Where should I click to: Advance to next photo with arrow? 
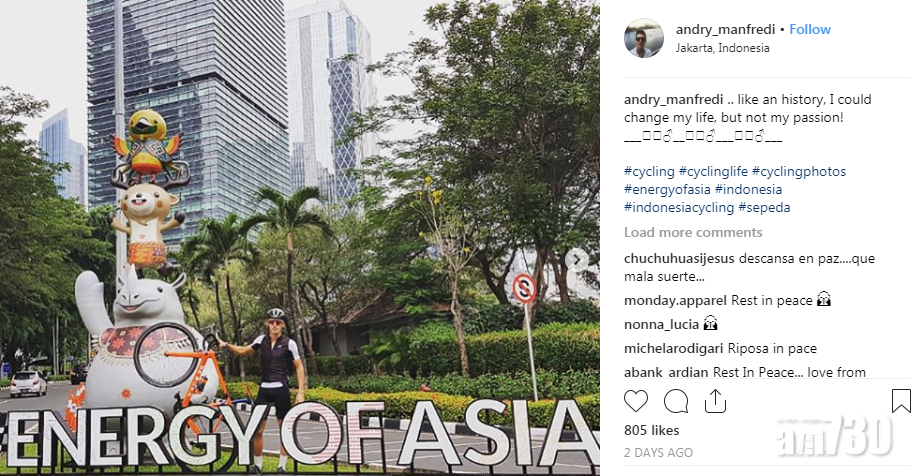[x=577, y=260]
